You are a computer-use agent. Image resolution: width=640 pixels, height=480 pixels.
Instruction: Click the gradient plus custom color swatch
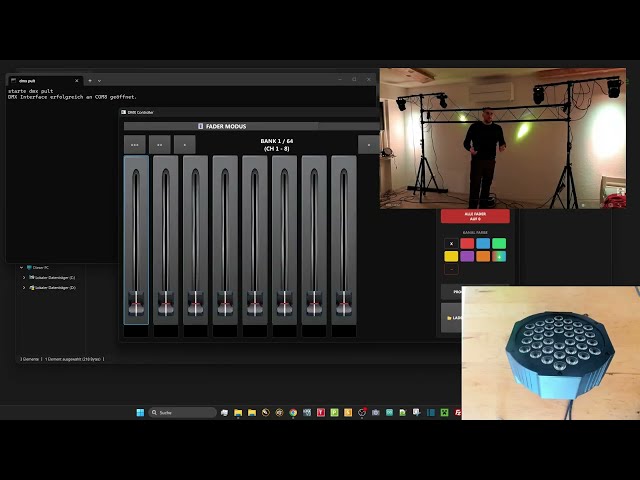499,256
